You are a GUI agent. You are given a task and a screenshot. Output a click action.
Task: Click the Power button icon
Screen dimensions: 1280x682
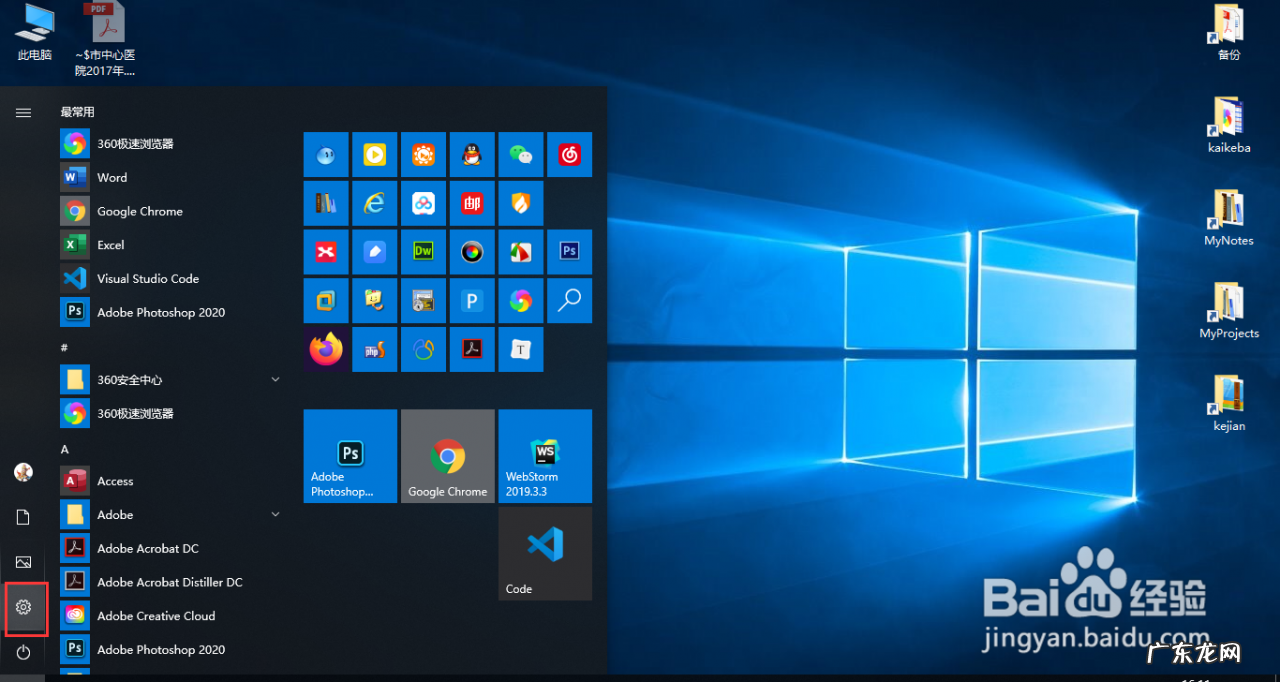(24, 652)
